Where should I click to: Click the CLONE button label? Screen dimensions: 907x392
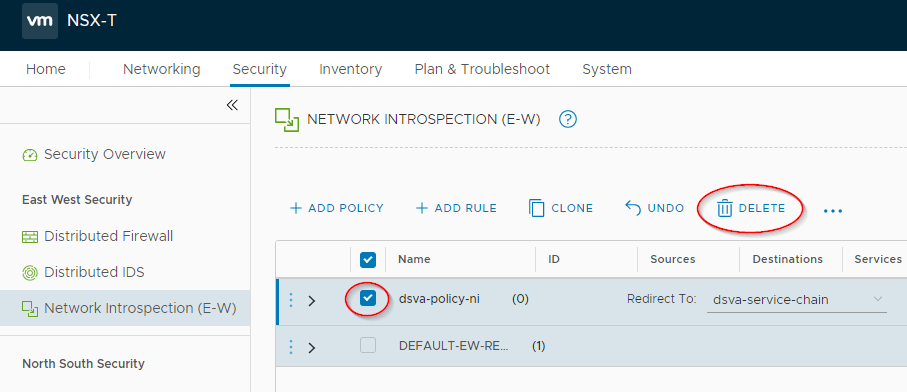(572, 208)
